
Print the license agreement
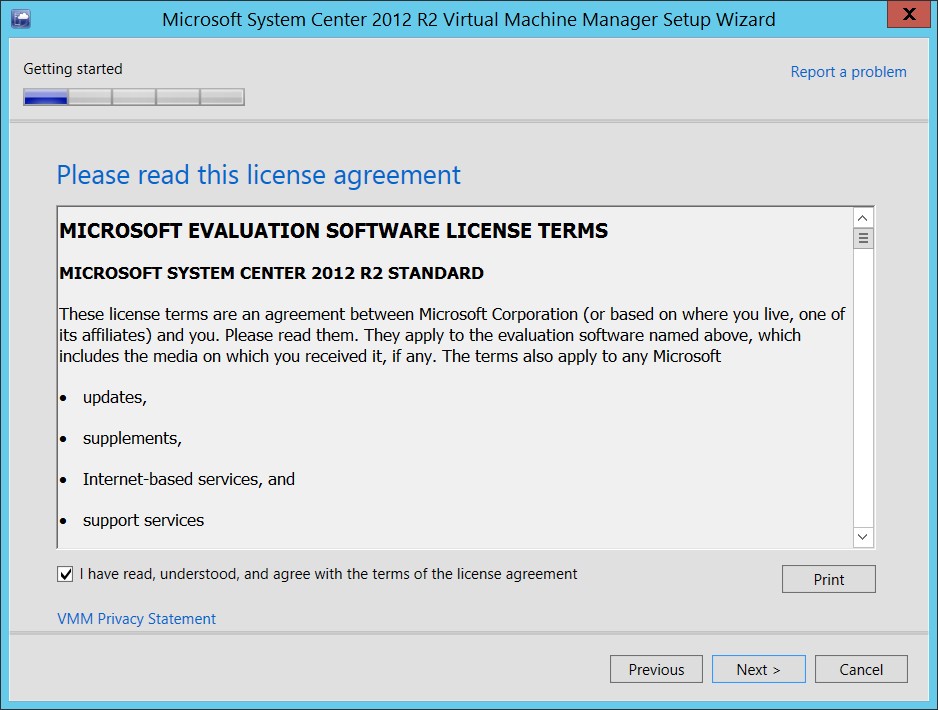point(829,579)
